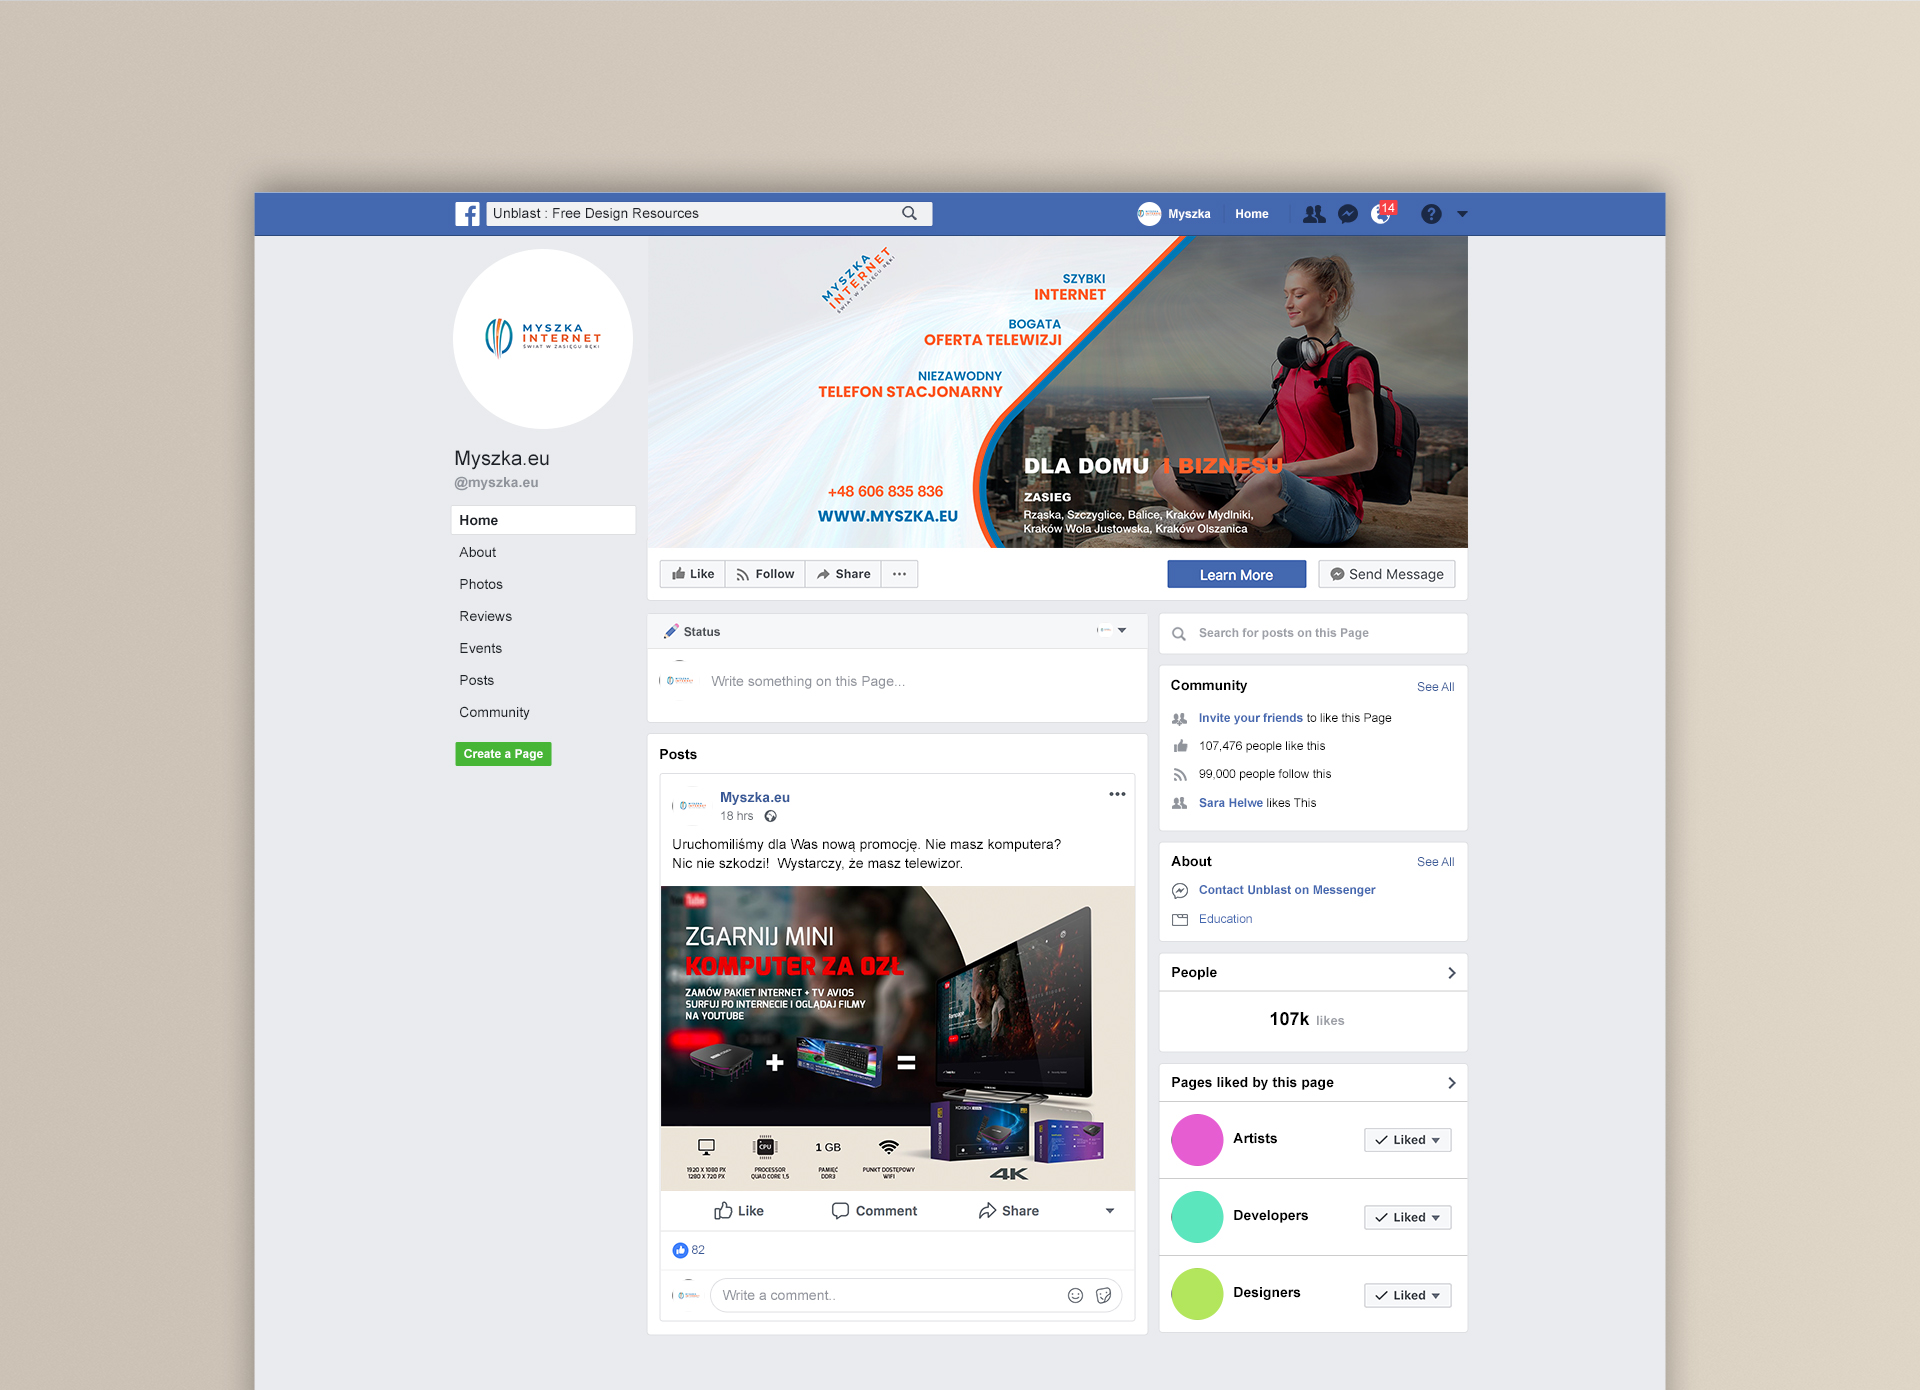This screenshot has width=1920, height=1390.
Task: Click the search magnifier icon in top bar
Action: coord(909,213)
